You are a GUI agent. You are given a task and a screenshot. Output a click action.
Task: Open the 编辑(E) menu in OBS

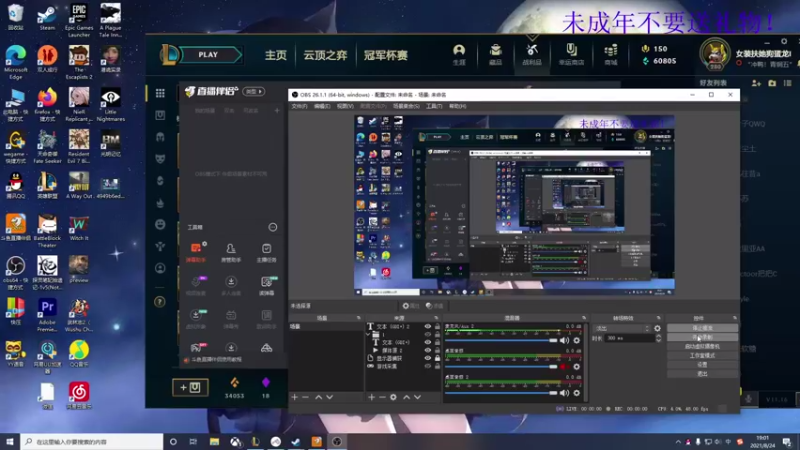tap(322, 106)
